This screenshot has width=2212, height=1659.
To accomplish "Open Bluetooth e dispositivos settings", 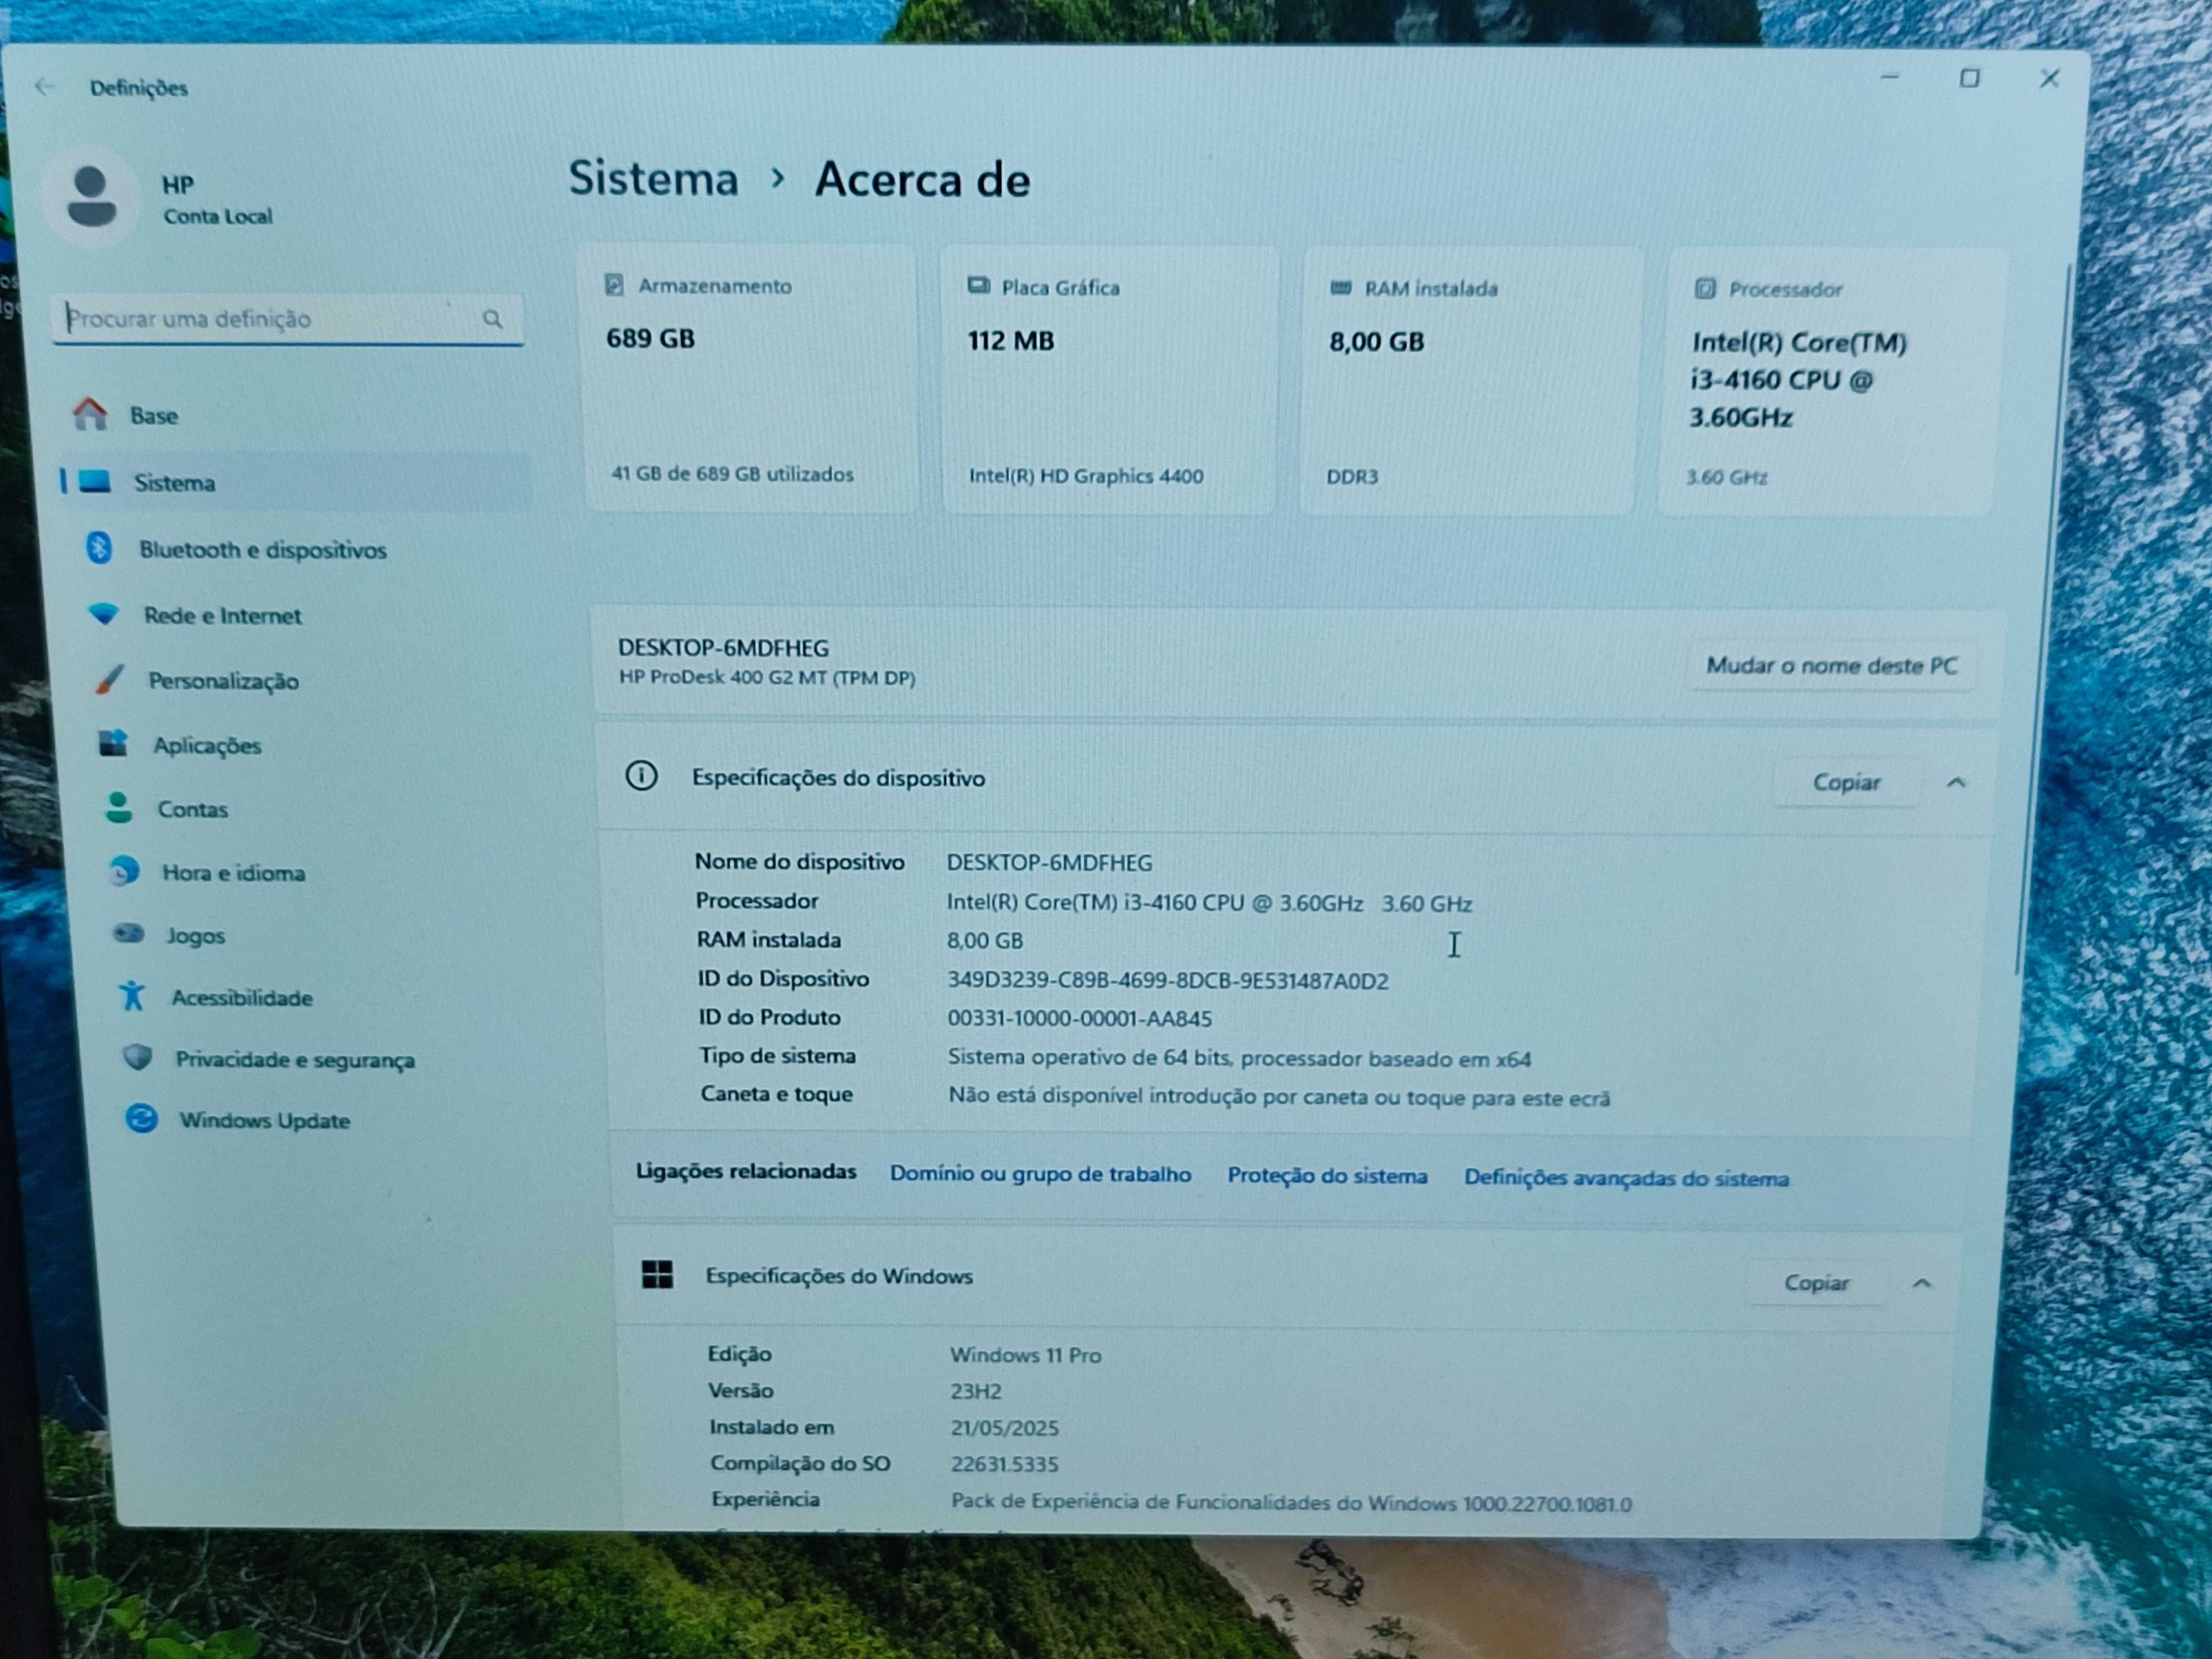I will click(300, 549).
